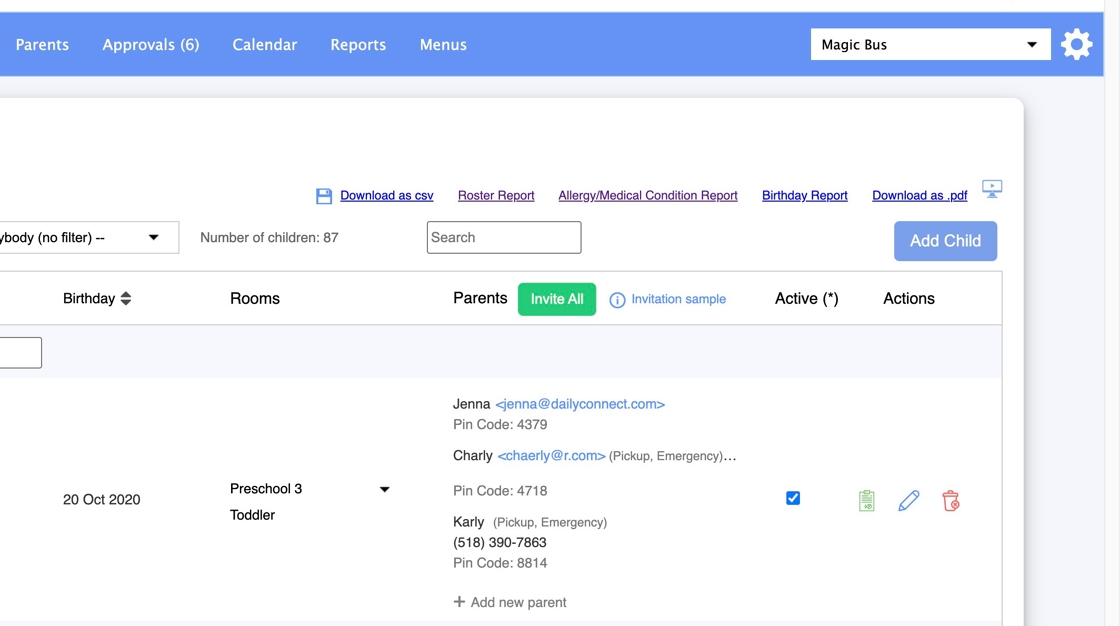Screen dimensions: 1120x626
Task: Open Menus page
Action: [443, 44]
